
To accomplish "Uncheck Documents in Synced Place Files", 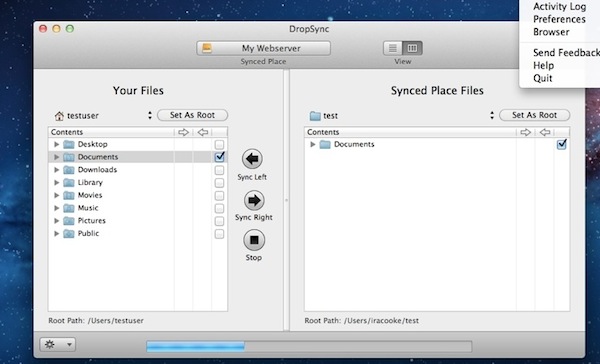I will 562,144.
